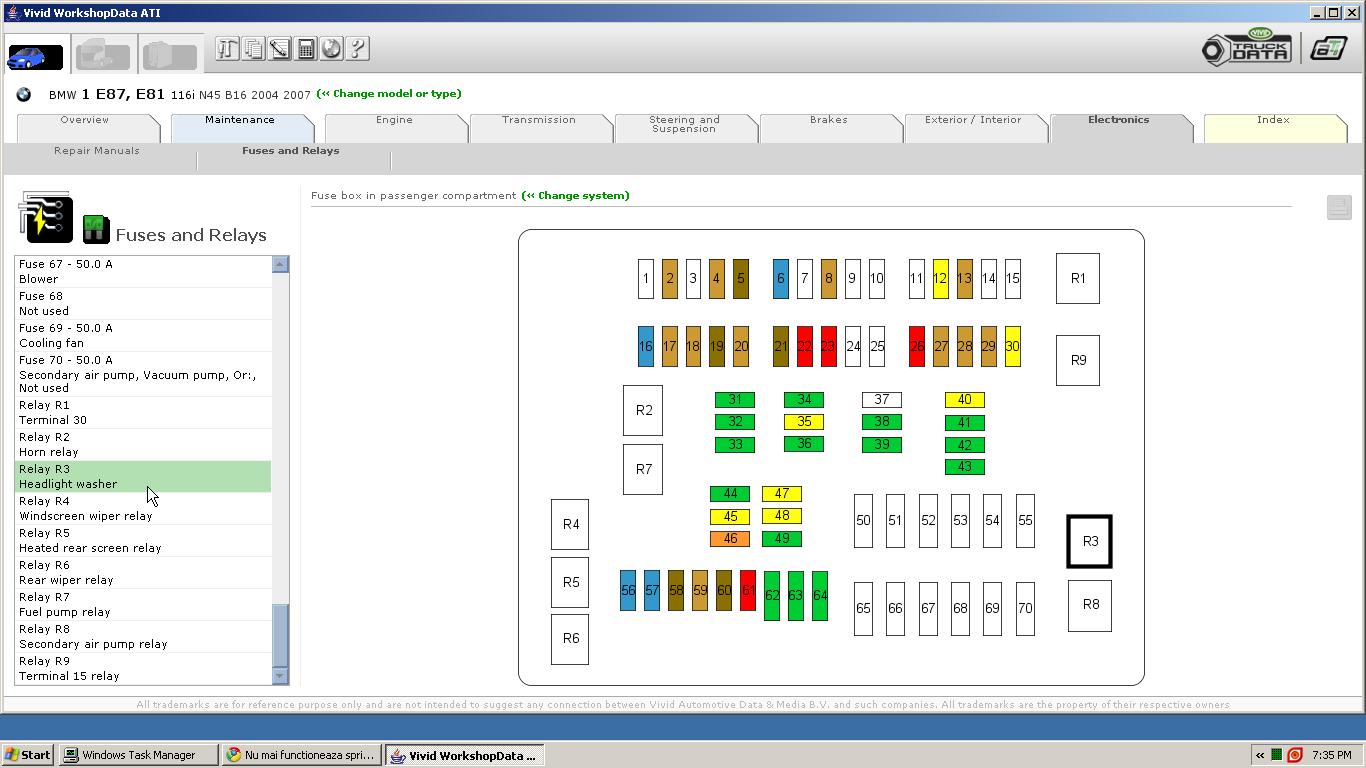
Task: Select the greyed truck vehicle type icon
Action: (102, 55)
